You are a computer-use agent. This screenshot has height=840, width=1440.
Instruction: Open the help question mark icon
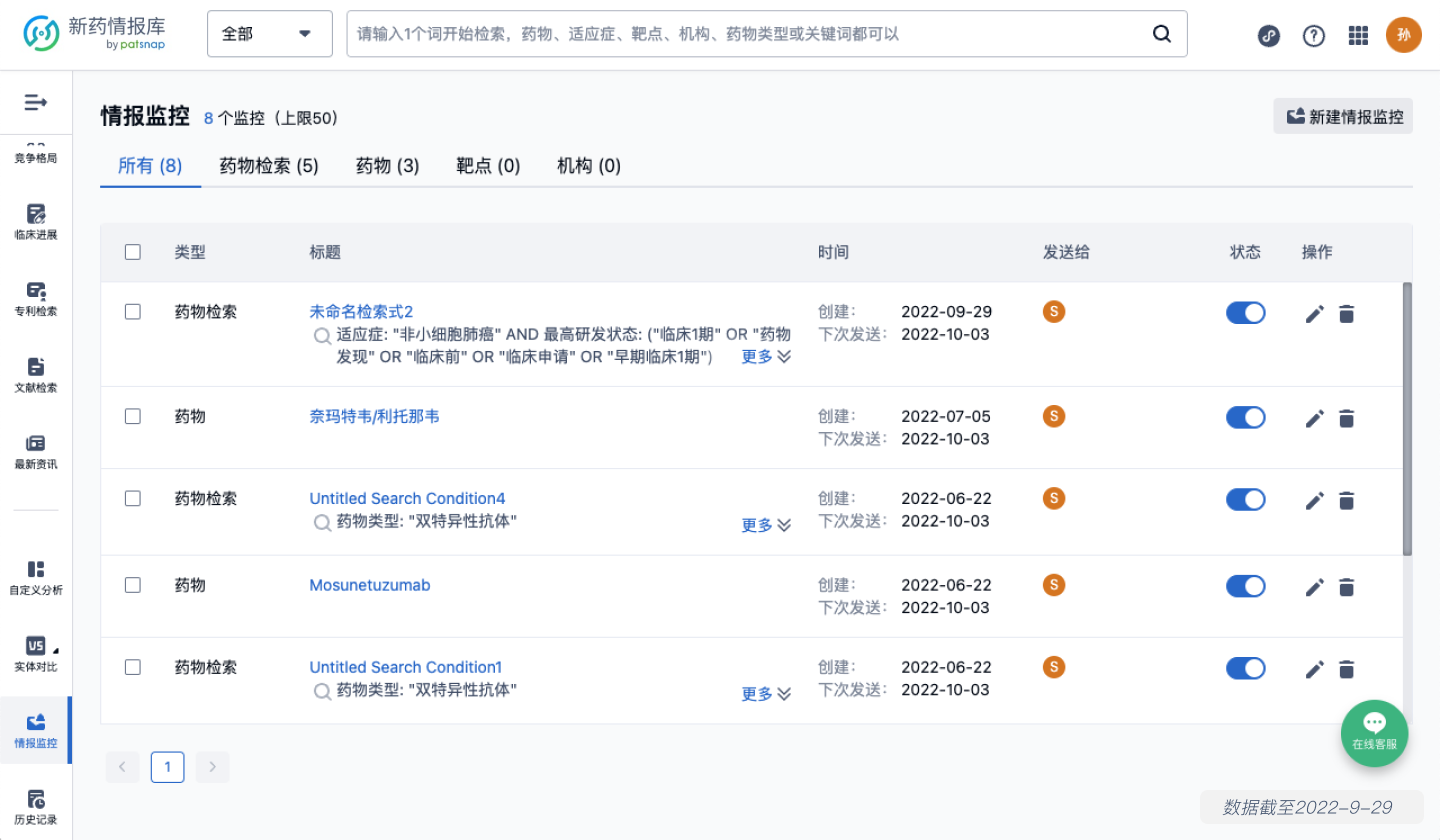click(x=1314, y=36)
